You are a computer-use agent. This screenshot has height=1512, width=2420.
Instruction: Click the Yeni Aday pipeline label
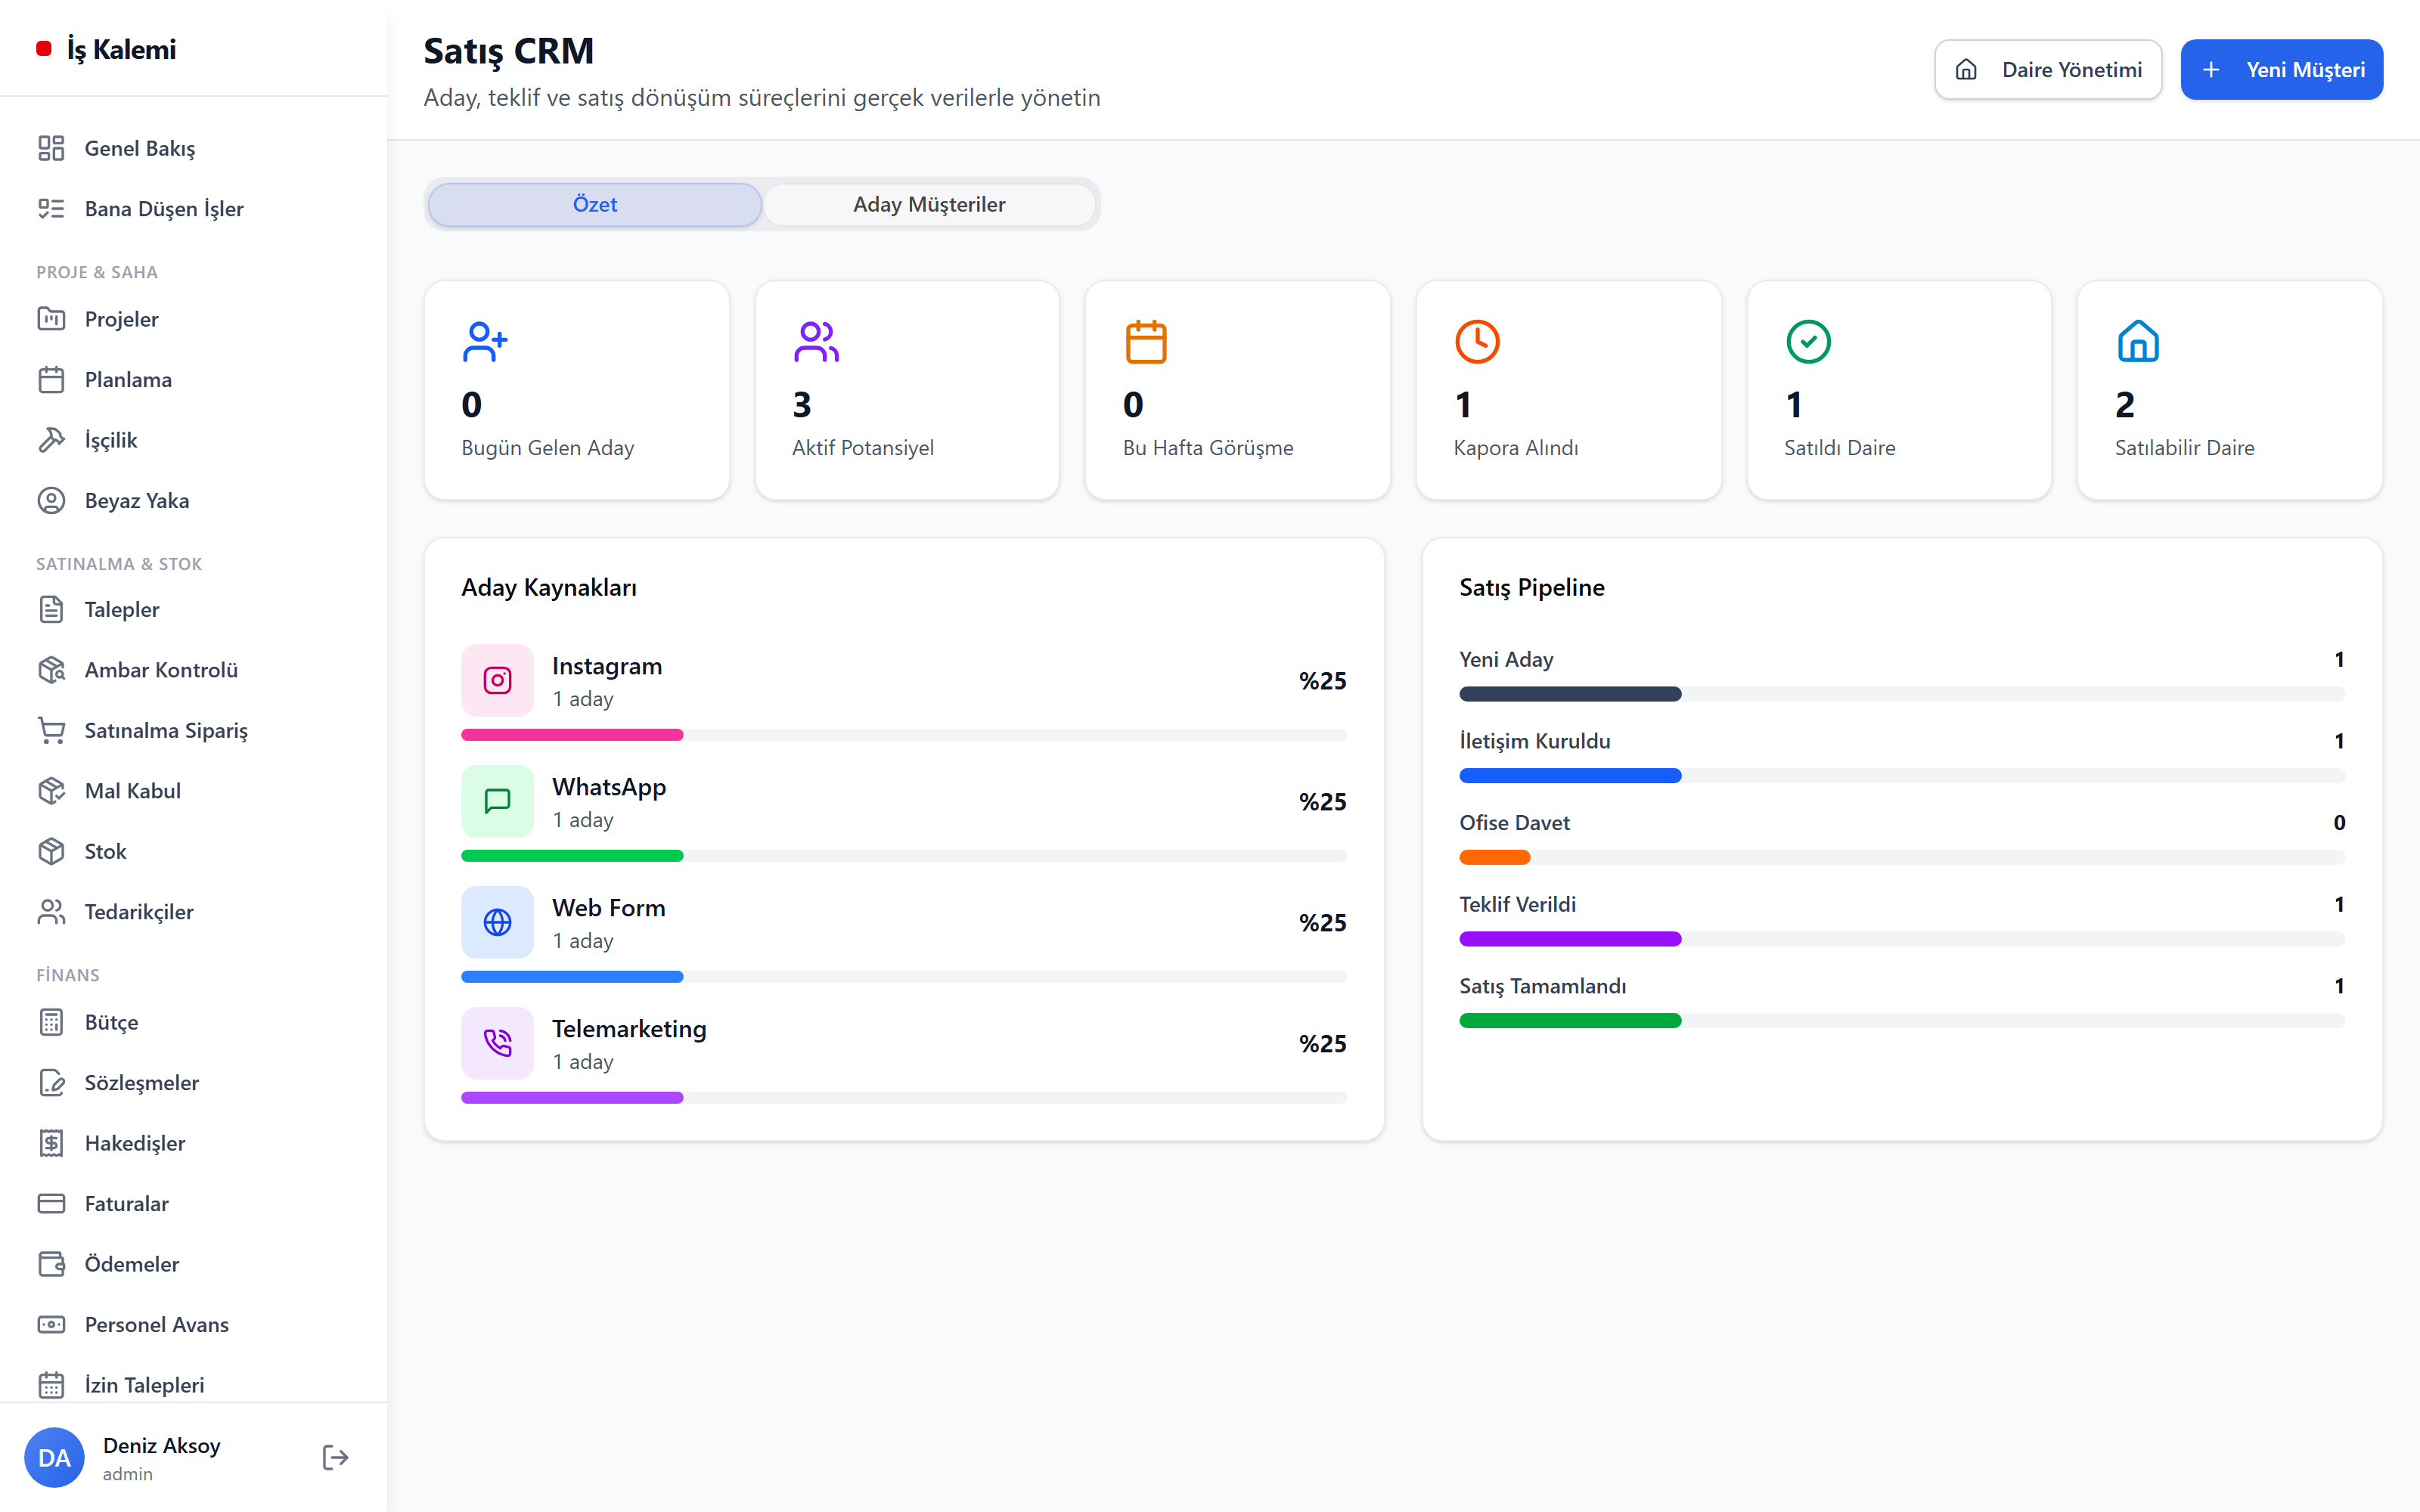[1506, 659]
